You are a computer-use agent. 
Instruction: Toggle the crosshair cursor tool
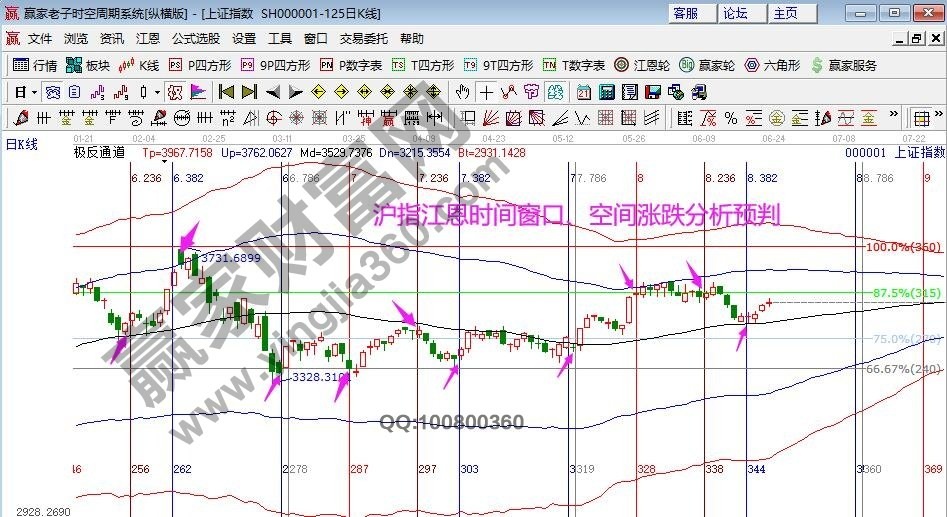pyautogui.click(x=485, y=92)
